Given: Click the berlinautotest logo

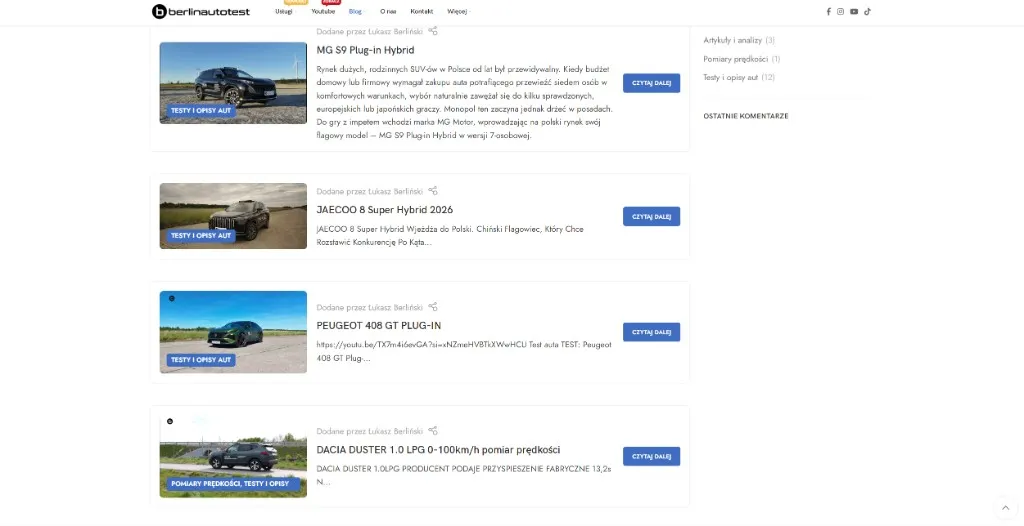Looking at the screenshot, I should tap(200, 11).
